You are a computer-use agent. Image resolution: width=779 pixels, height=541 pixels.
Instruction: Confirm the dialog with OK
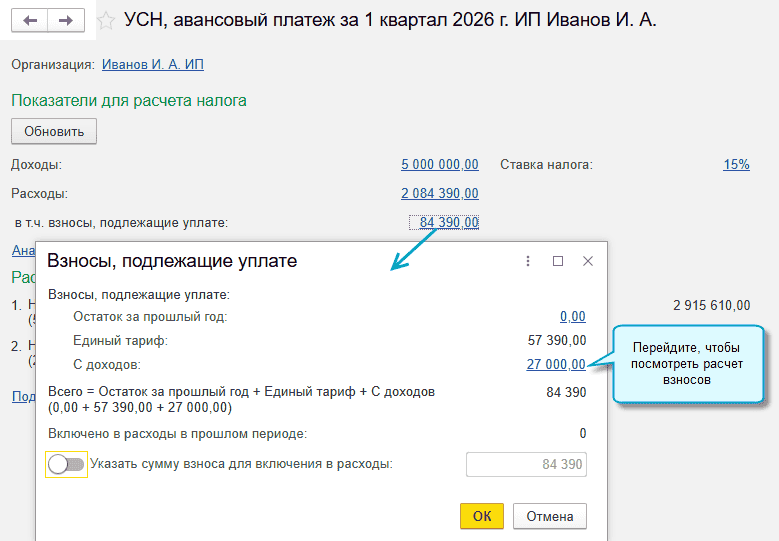click(x=482, y=516)
